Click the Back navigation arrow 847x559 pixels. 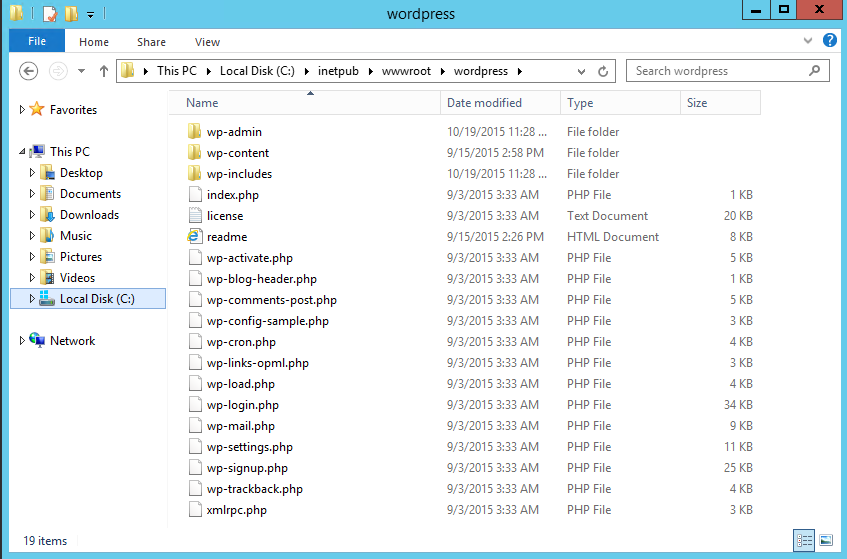tap(29, 71)
